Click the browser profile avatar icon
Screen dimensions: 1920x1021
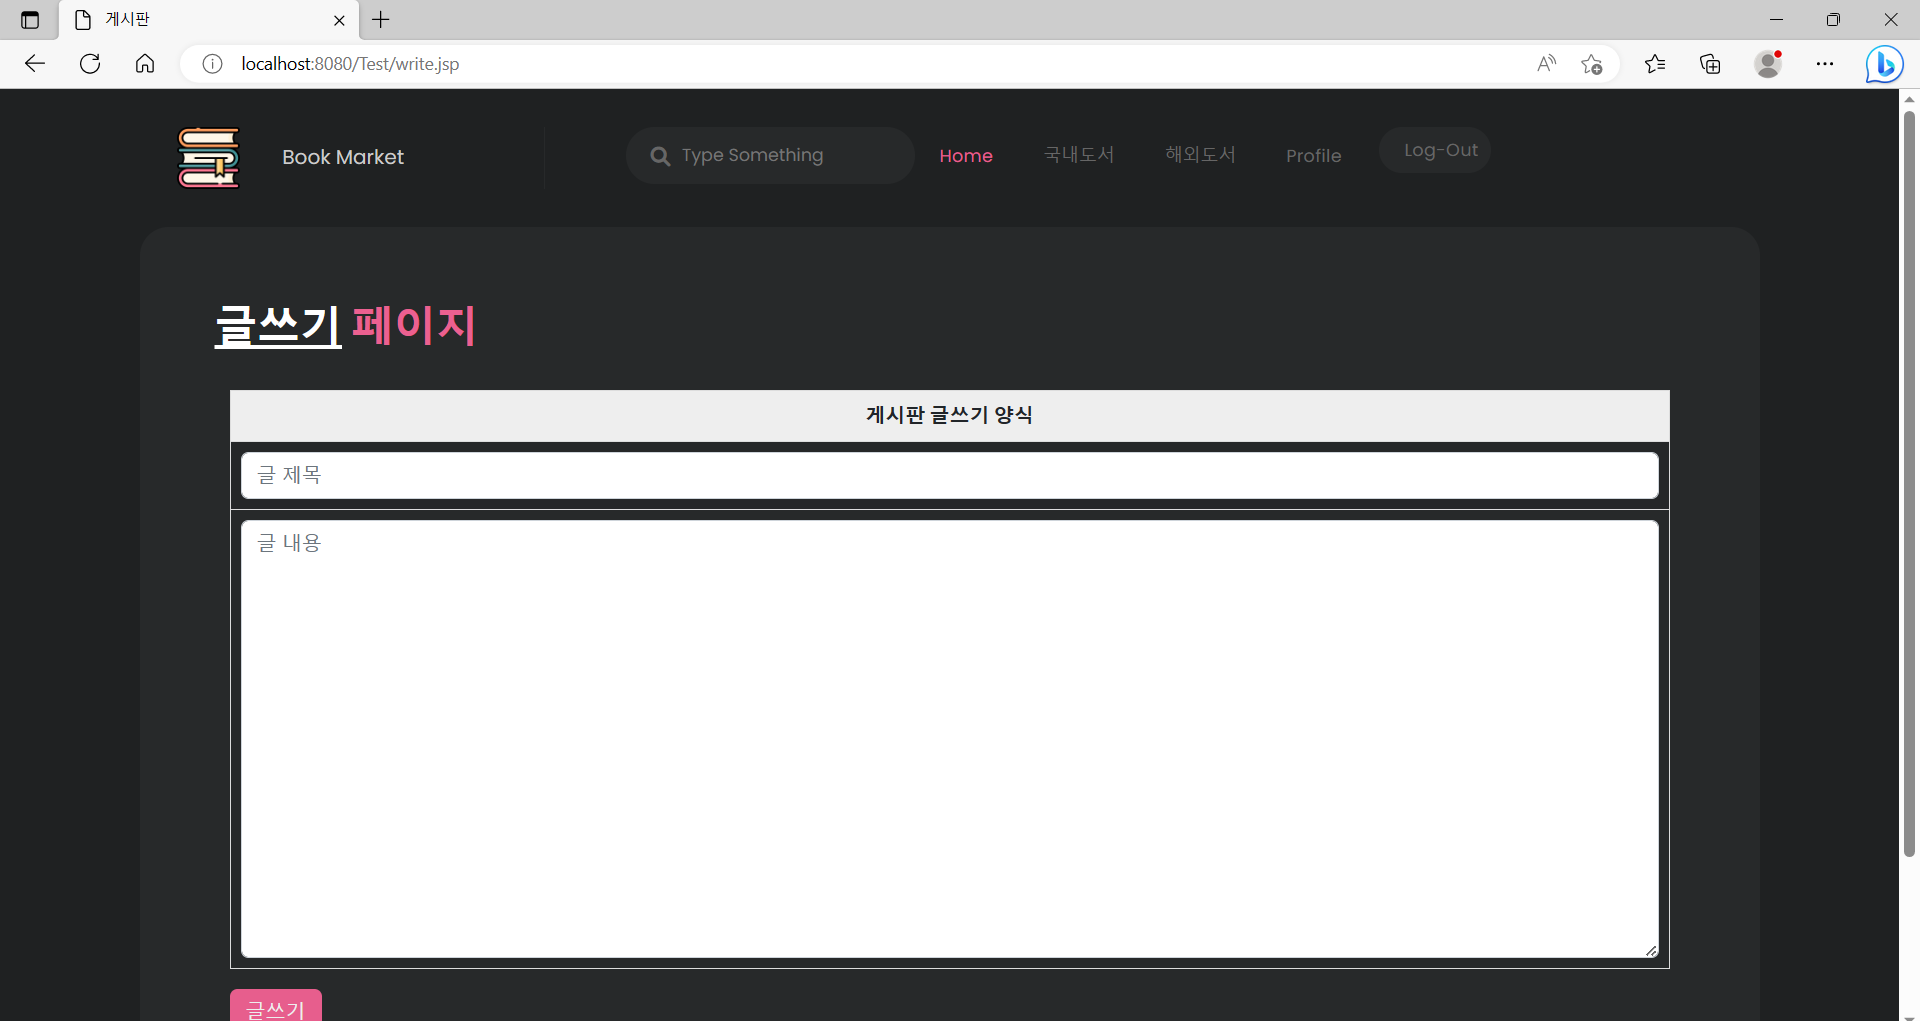[x=1769, y=63]
